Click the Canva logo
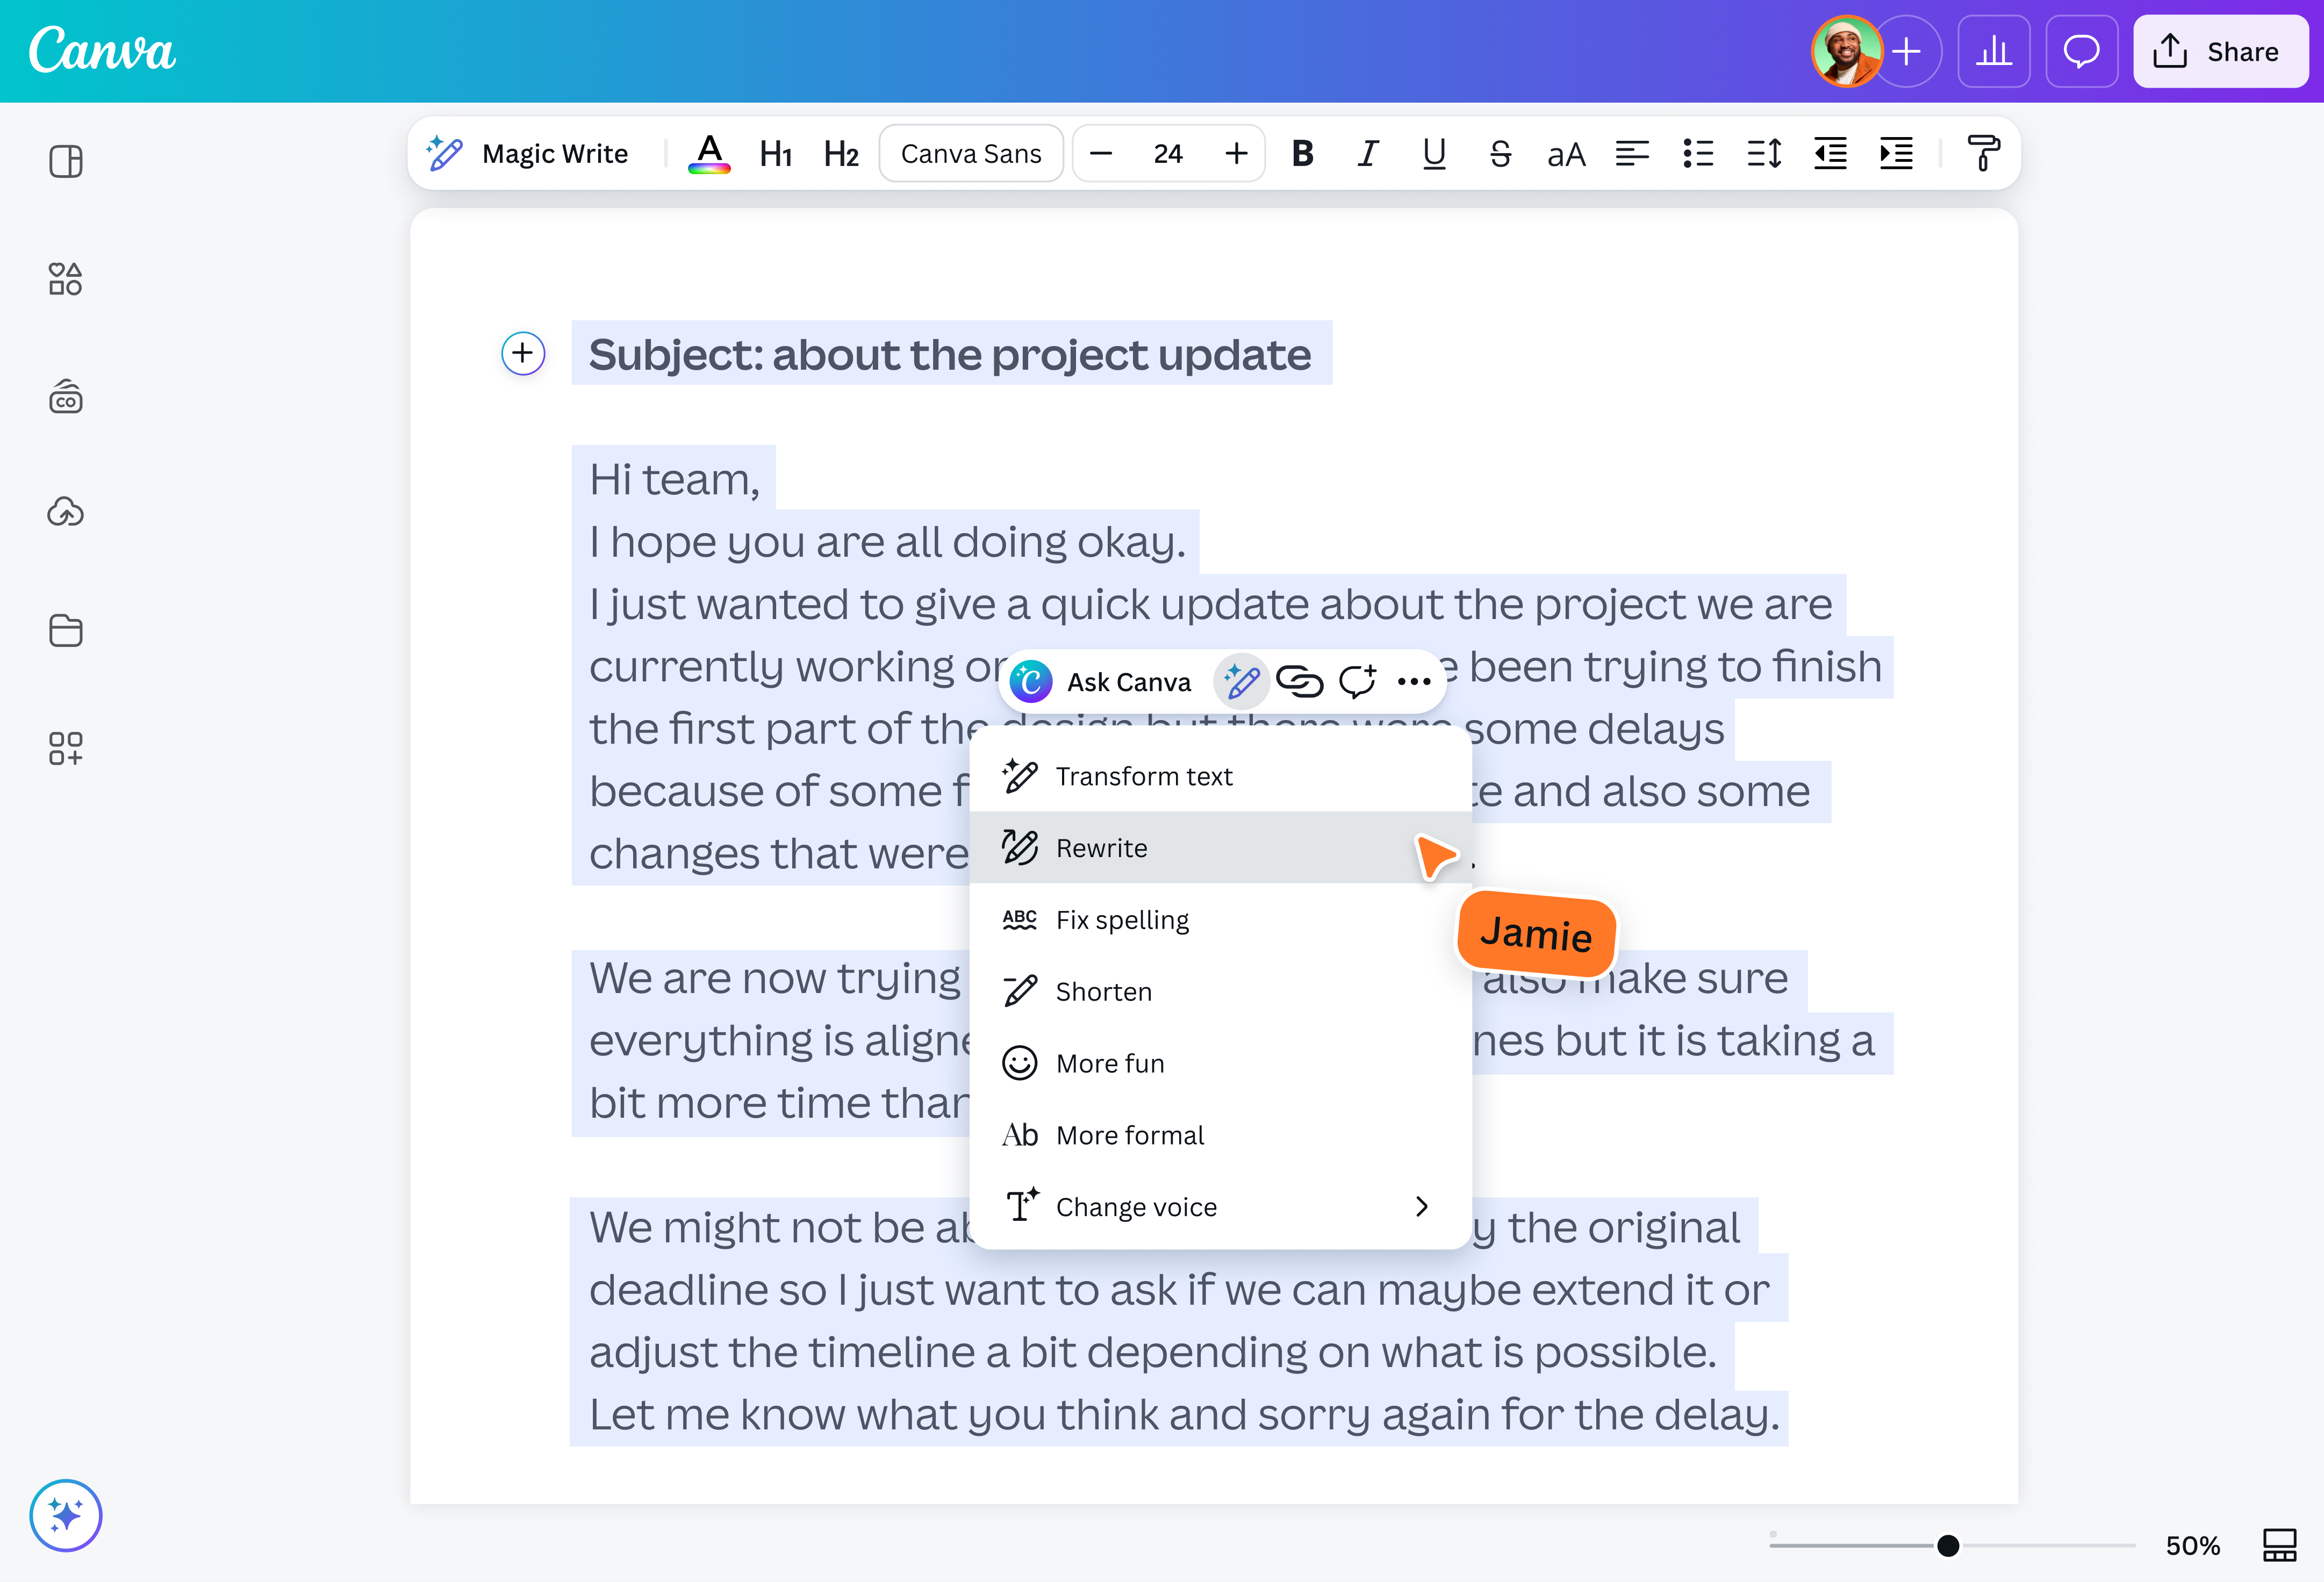Screen dimensions: 2324x1582 pos(102,50)
